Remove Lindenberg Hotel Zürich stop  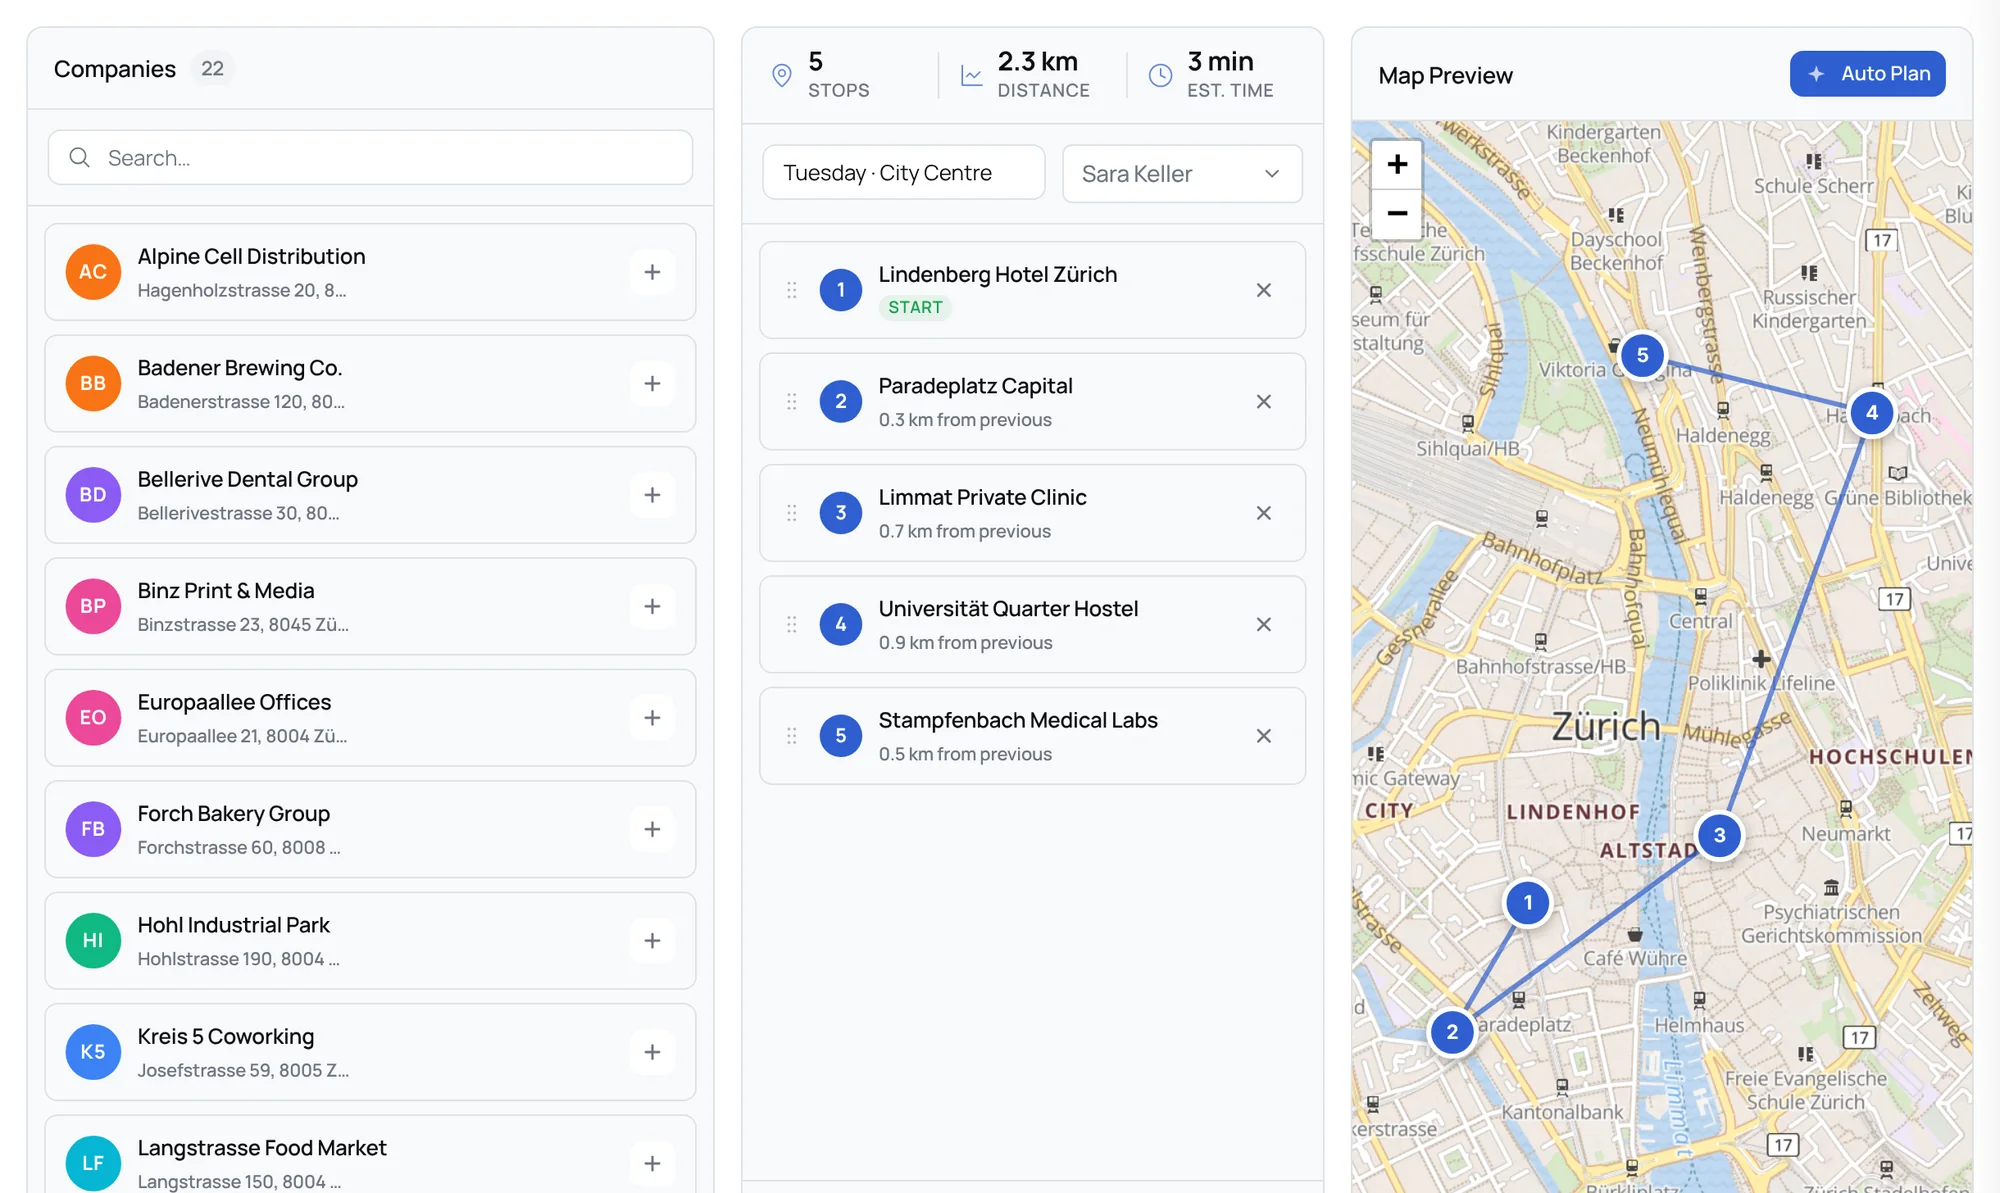pyautogui.click(x=1264, y=290)
